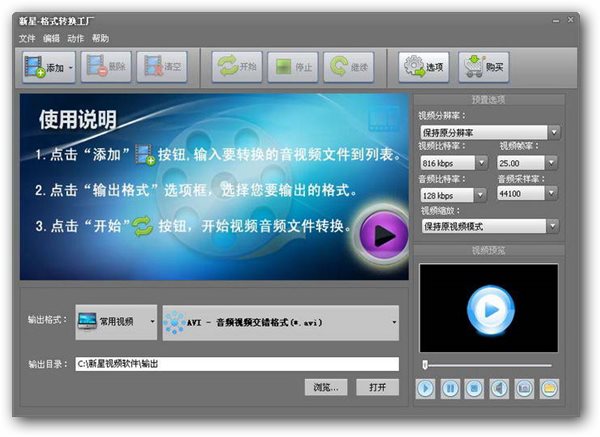The width and height of the screenshot is (600, 437).
Task: Open the 选项 (Options) gear button
Action: 424,67
